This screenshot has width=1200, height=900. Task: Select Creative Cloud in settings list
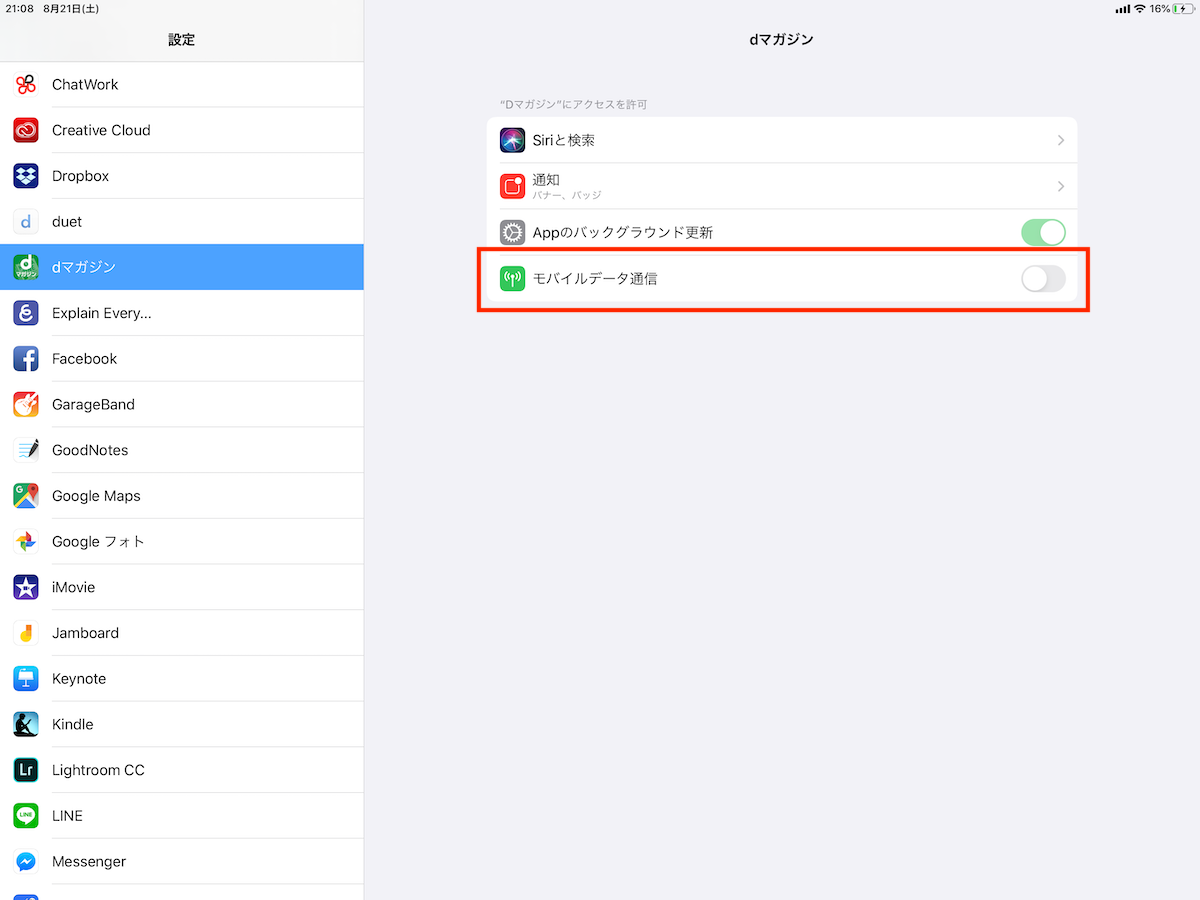(182, 130)
